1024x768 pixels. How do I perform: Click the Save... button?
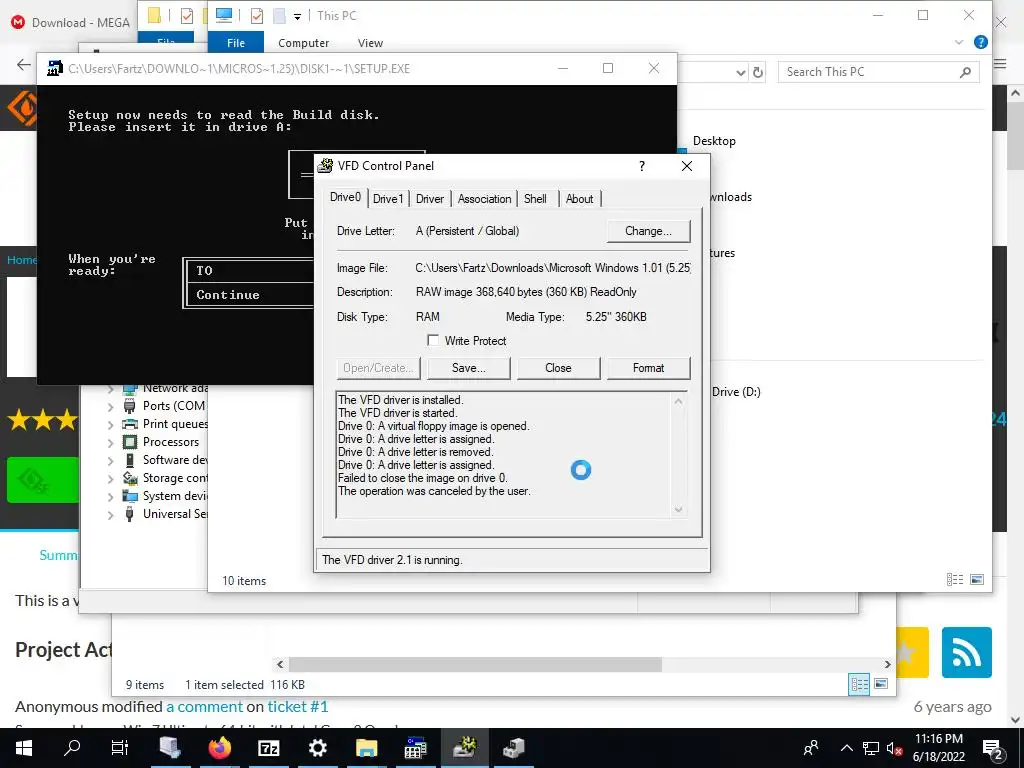pos(469,368)
